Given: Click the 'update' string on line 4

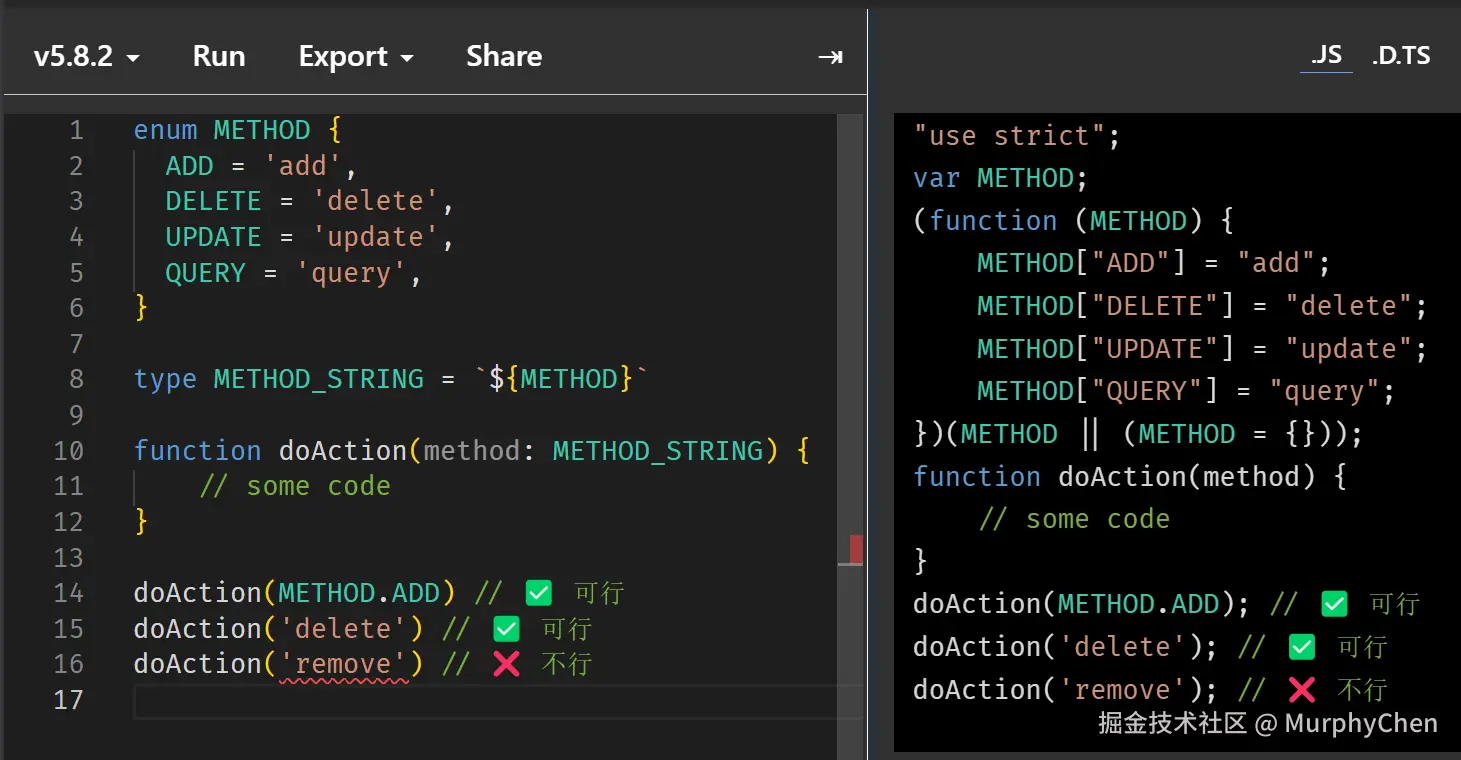Looking at the screenshot, I should point(376,237).
